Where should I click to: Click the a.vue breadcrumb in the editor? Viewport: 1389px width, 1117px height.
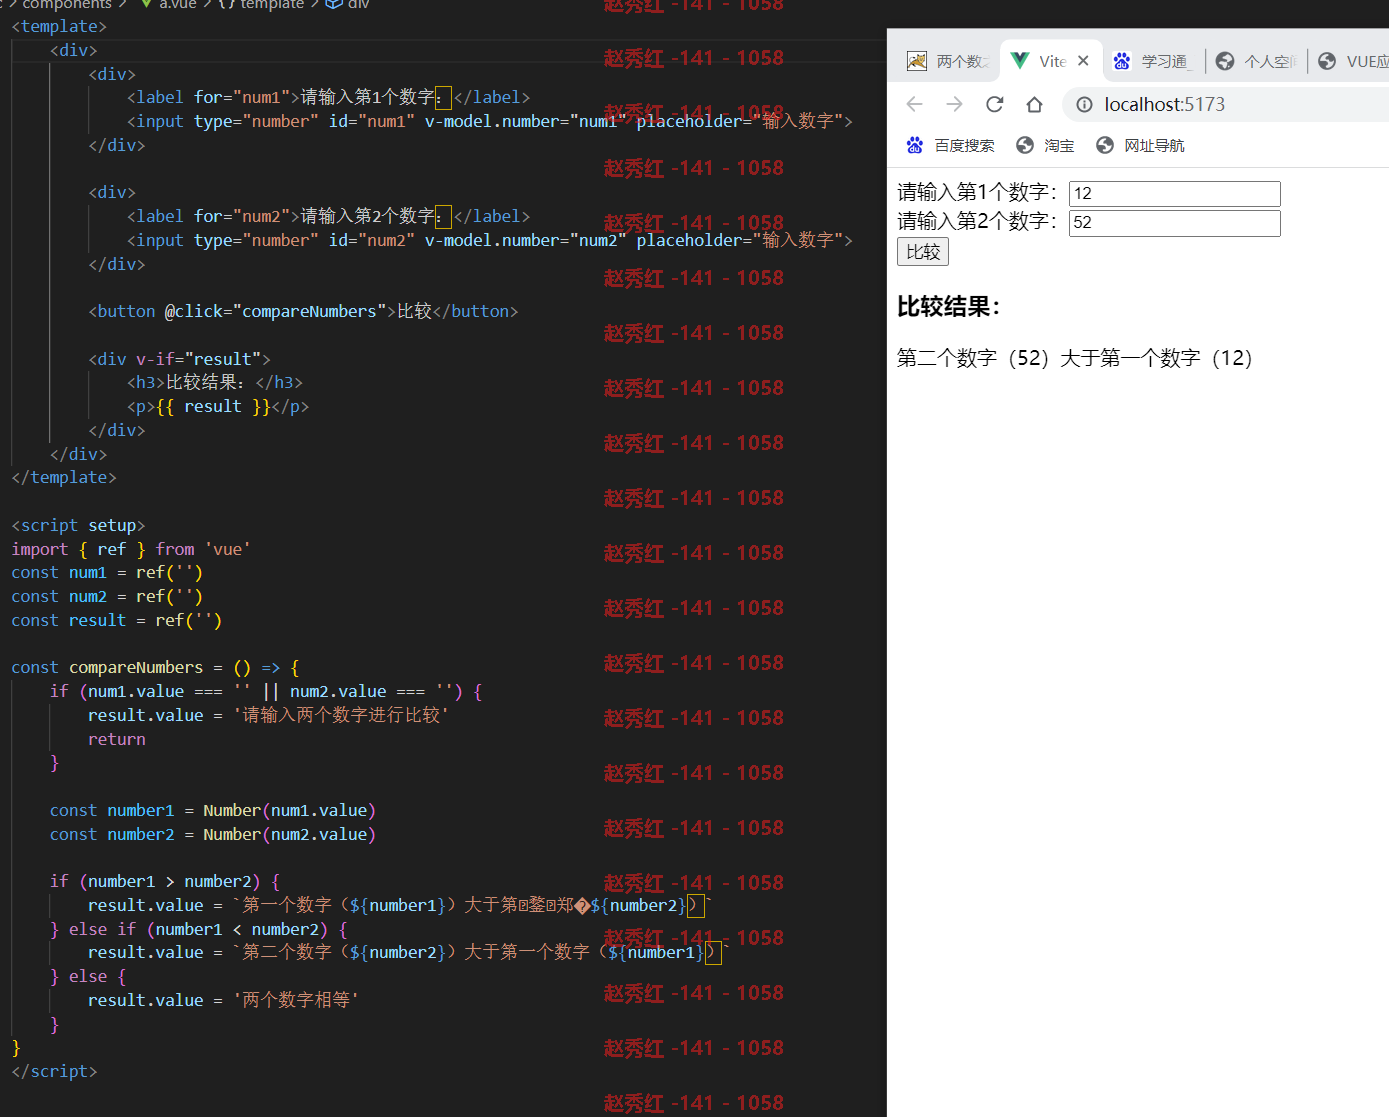[x=167, y=5]
